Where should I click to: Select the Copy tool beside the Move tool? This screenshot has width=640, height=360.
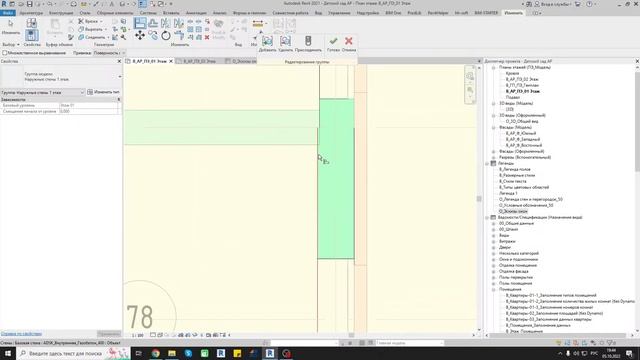coord(153,36)
